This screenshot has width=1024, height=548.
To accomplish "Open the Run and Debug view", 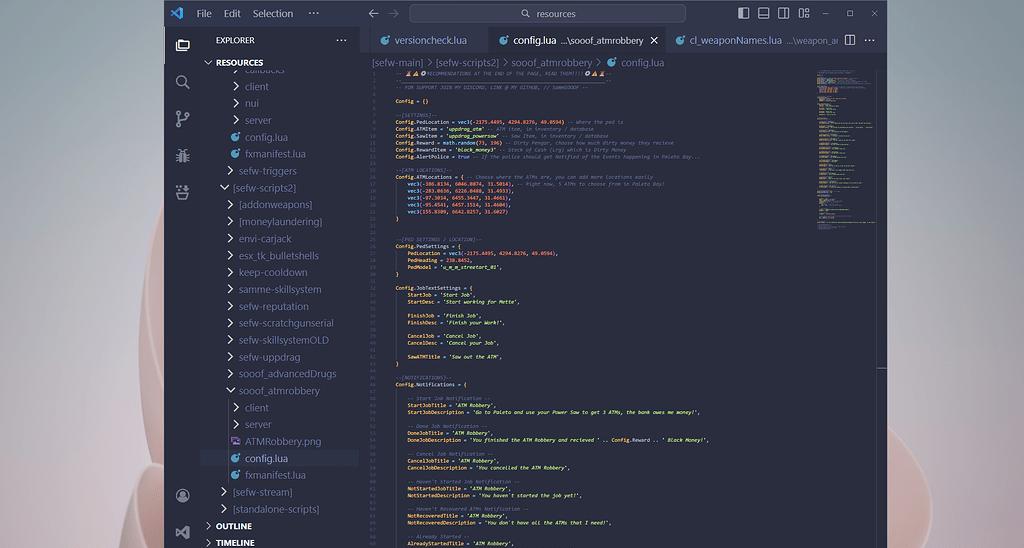I will (x=182, y=155).
